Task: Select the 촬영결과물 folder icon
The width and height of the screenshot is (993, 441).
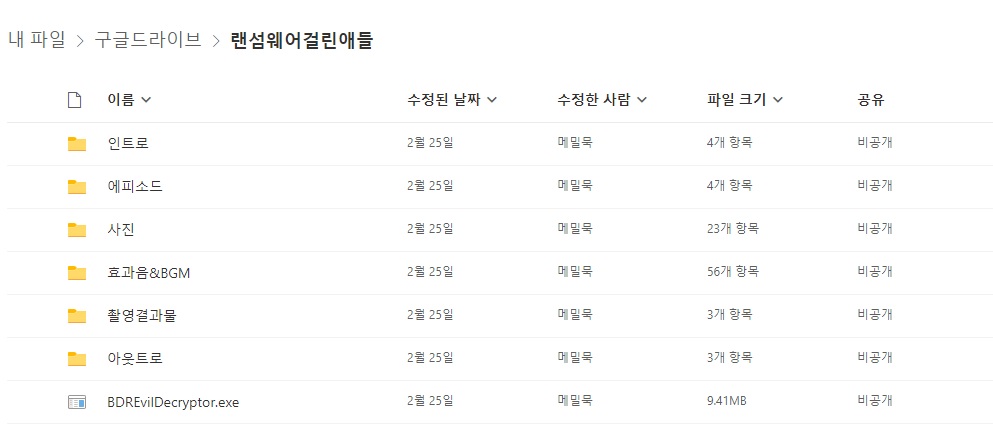Action: pos(77,316)
